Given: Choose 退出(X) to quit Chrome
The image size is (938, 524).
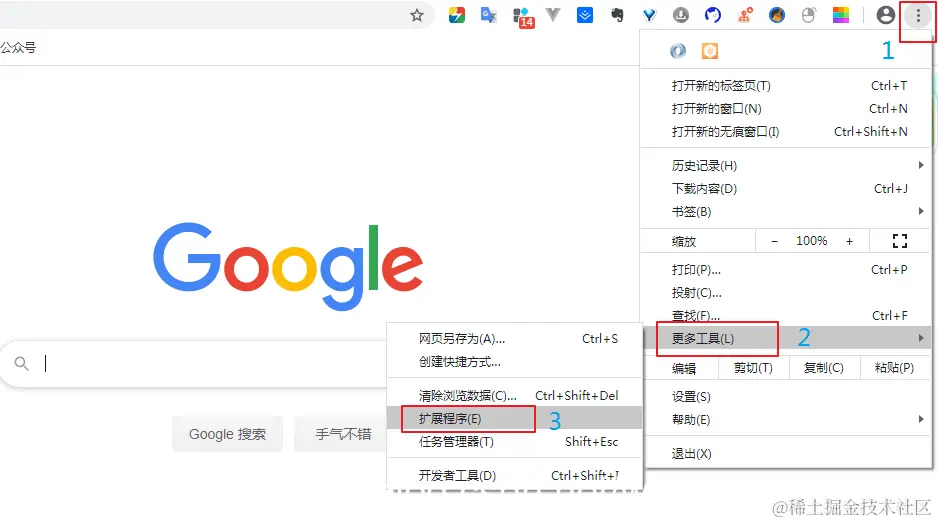Looking at the screenshot, I should click(x=785, y=454).
